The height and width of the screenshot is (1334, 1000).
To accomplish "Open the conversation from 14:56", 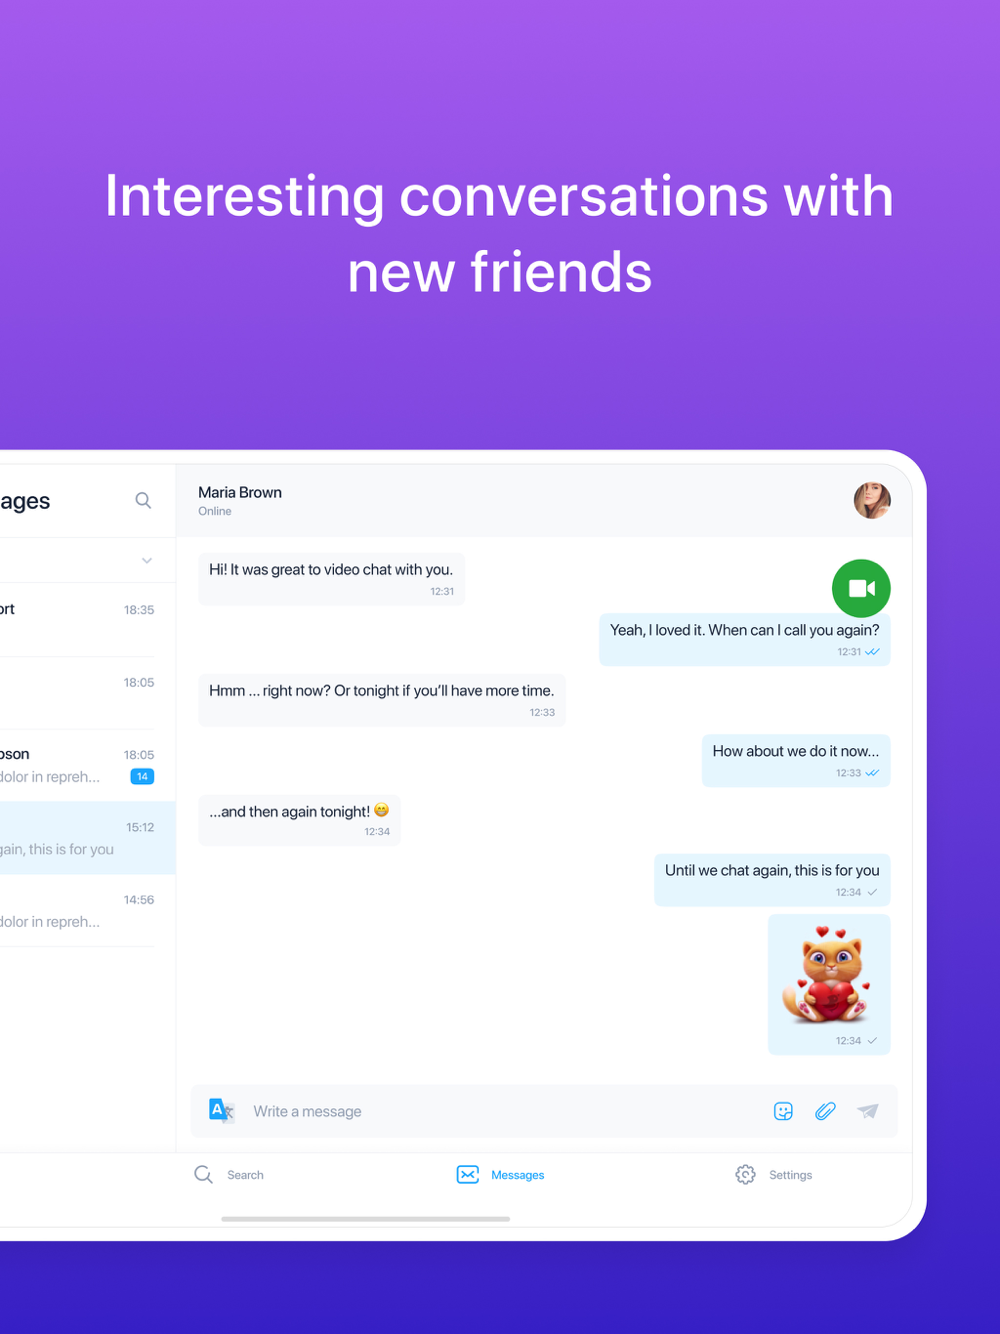I will tap(78, 910).
